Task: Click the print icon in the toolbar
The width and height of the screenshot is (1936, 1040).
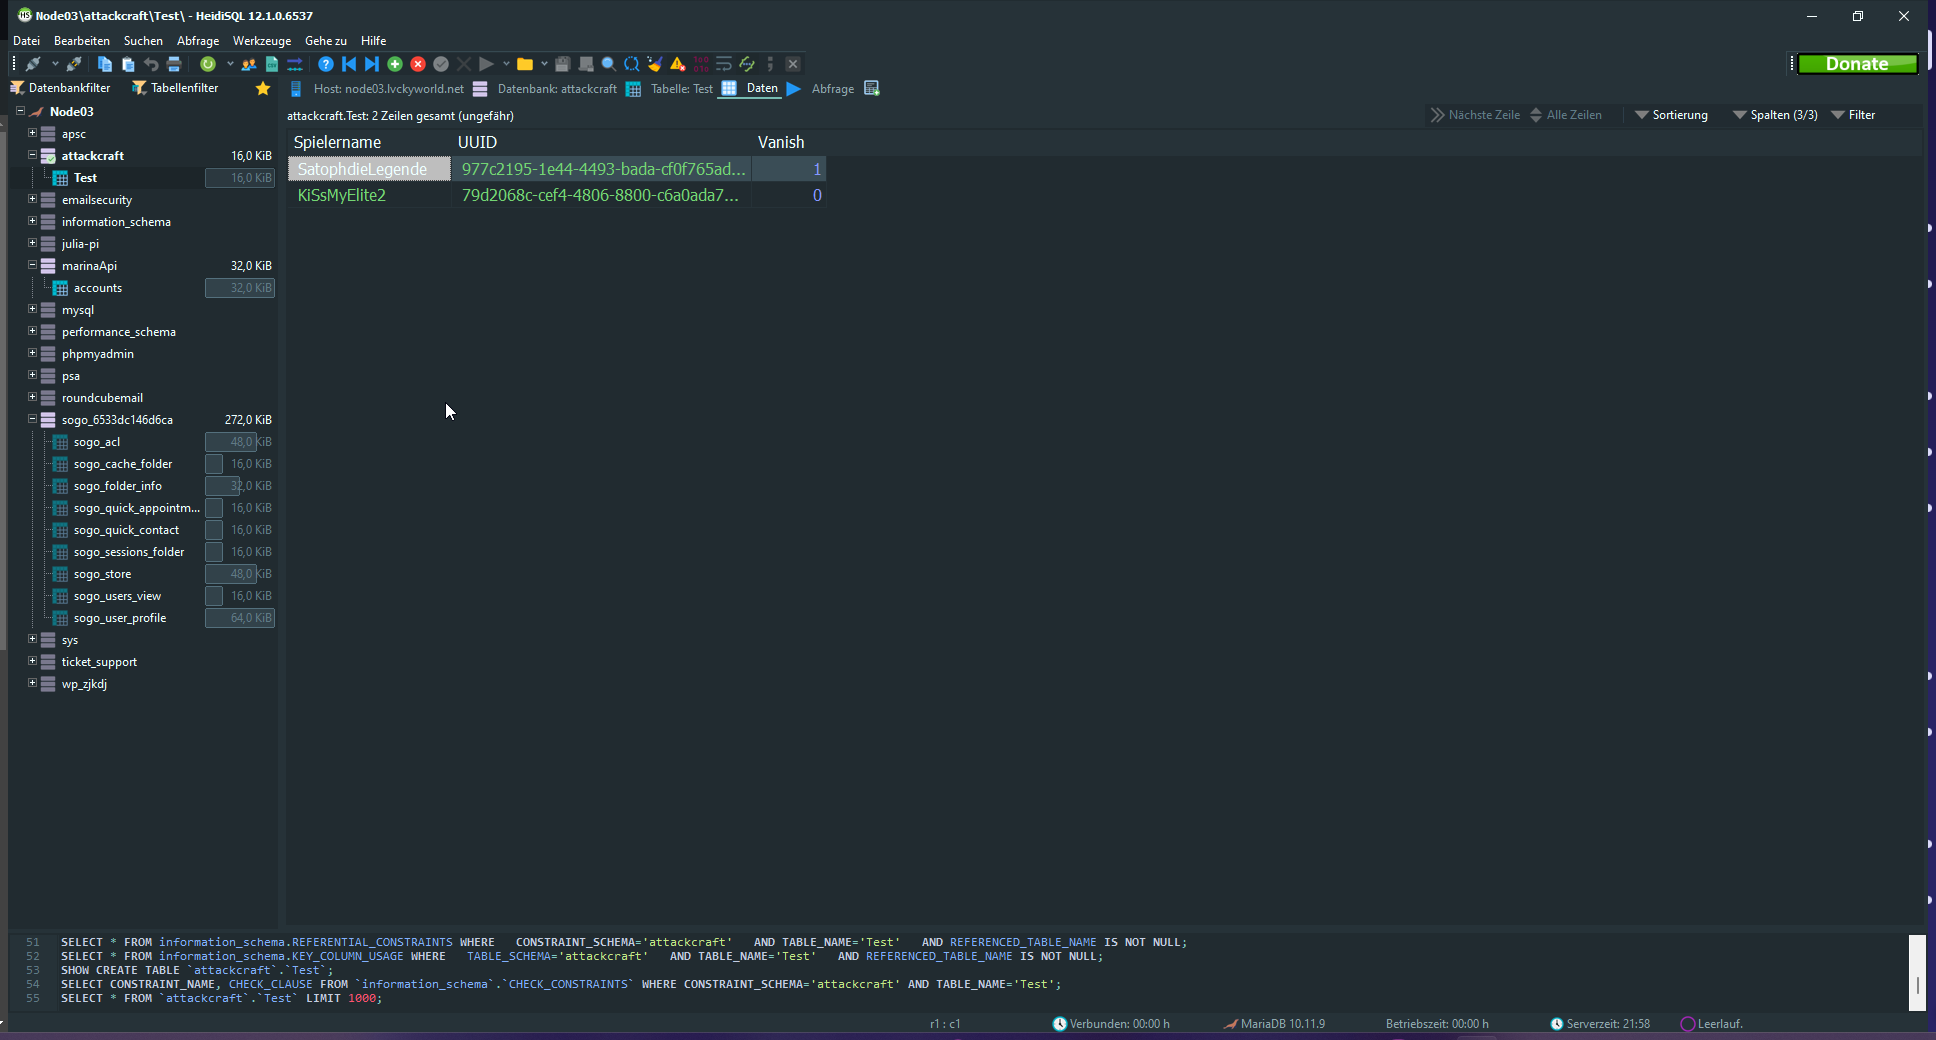Action: coord(174,64)
